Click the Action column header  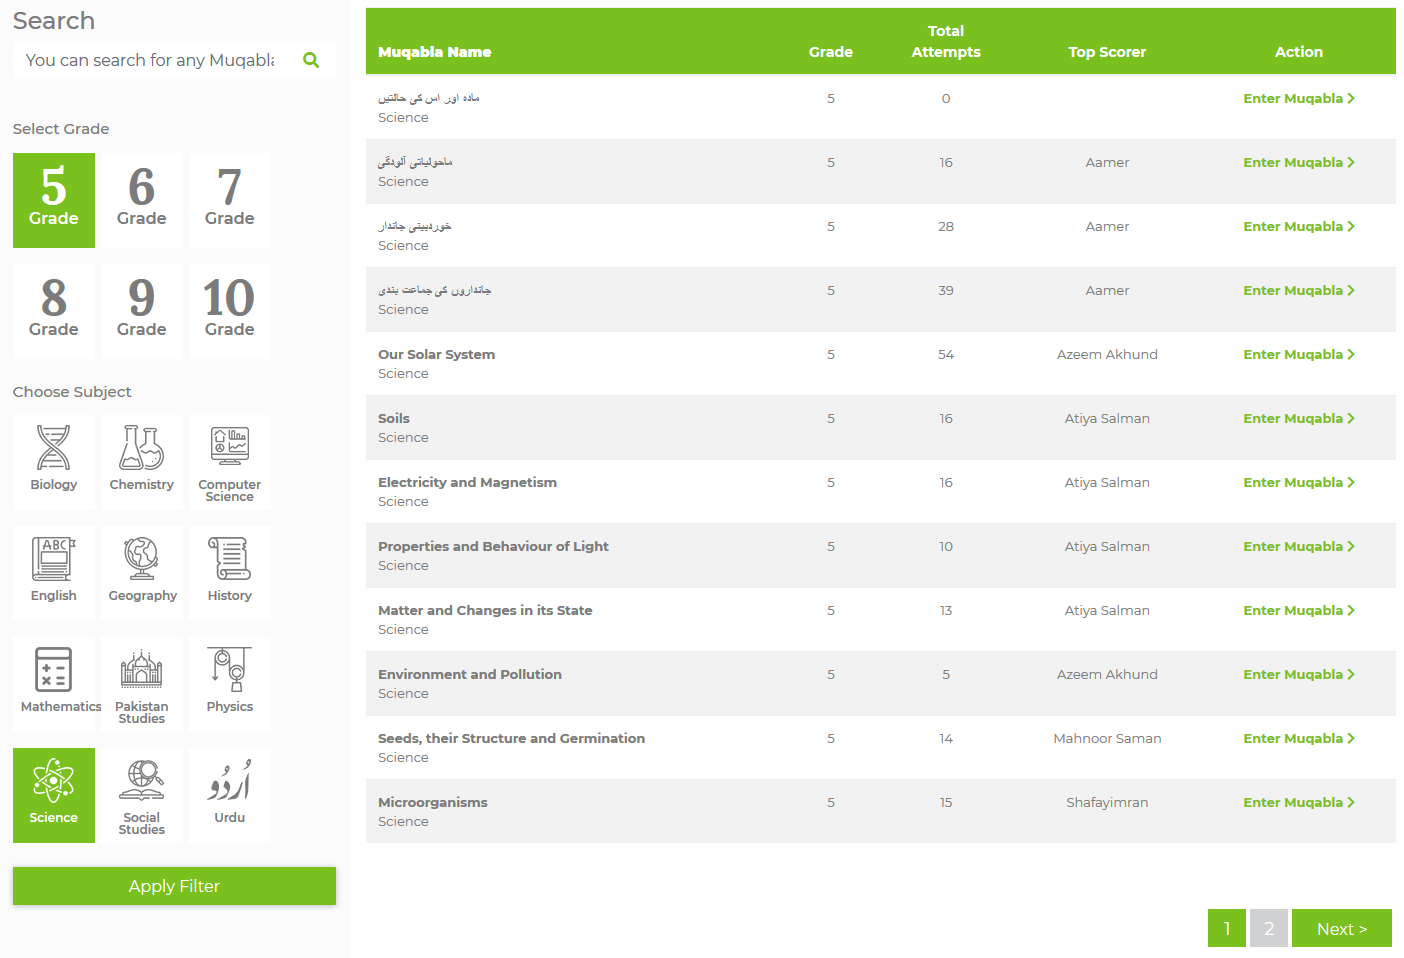point(1299,52)
